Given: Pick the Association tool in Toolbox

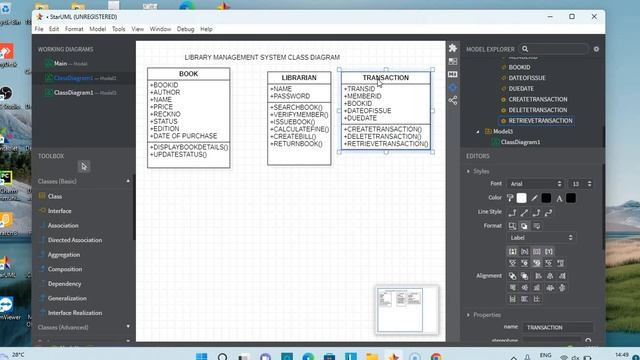Looking at the screenshot, I should pos(63,225).
